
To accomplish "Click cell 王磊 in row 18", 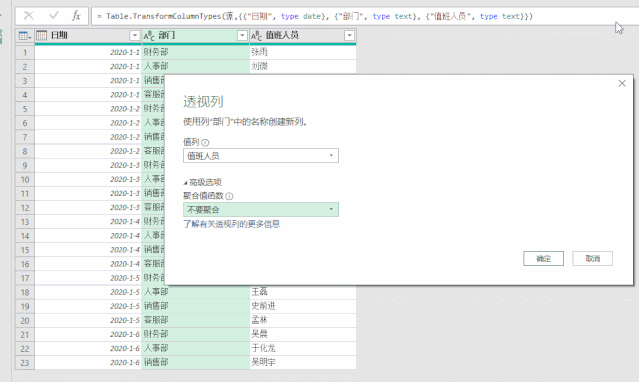I will tap(303, 292).
